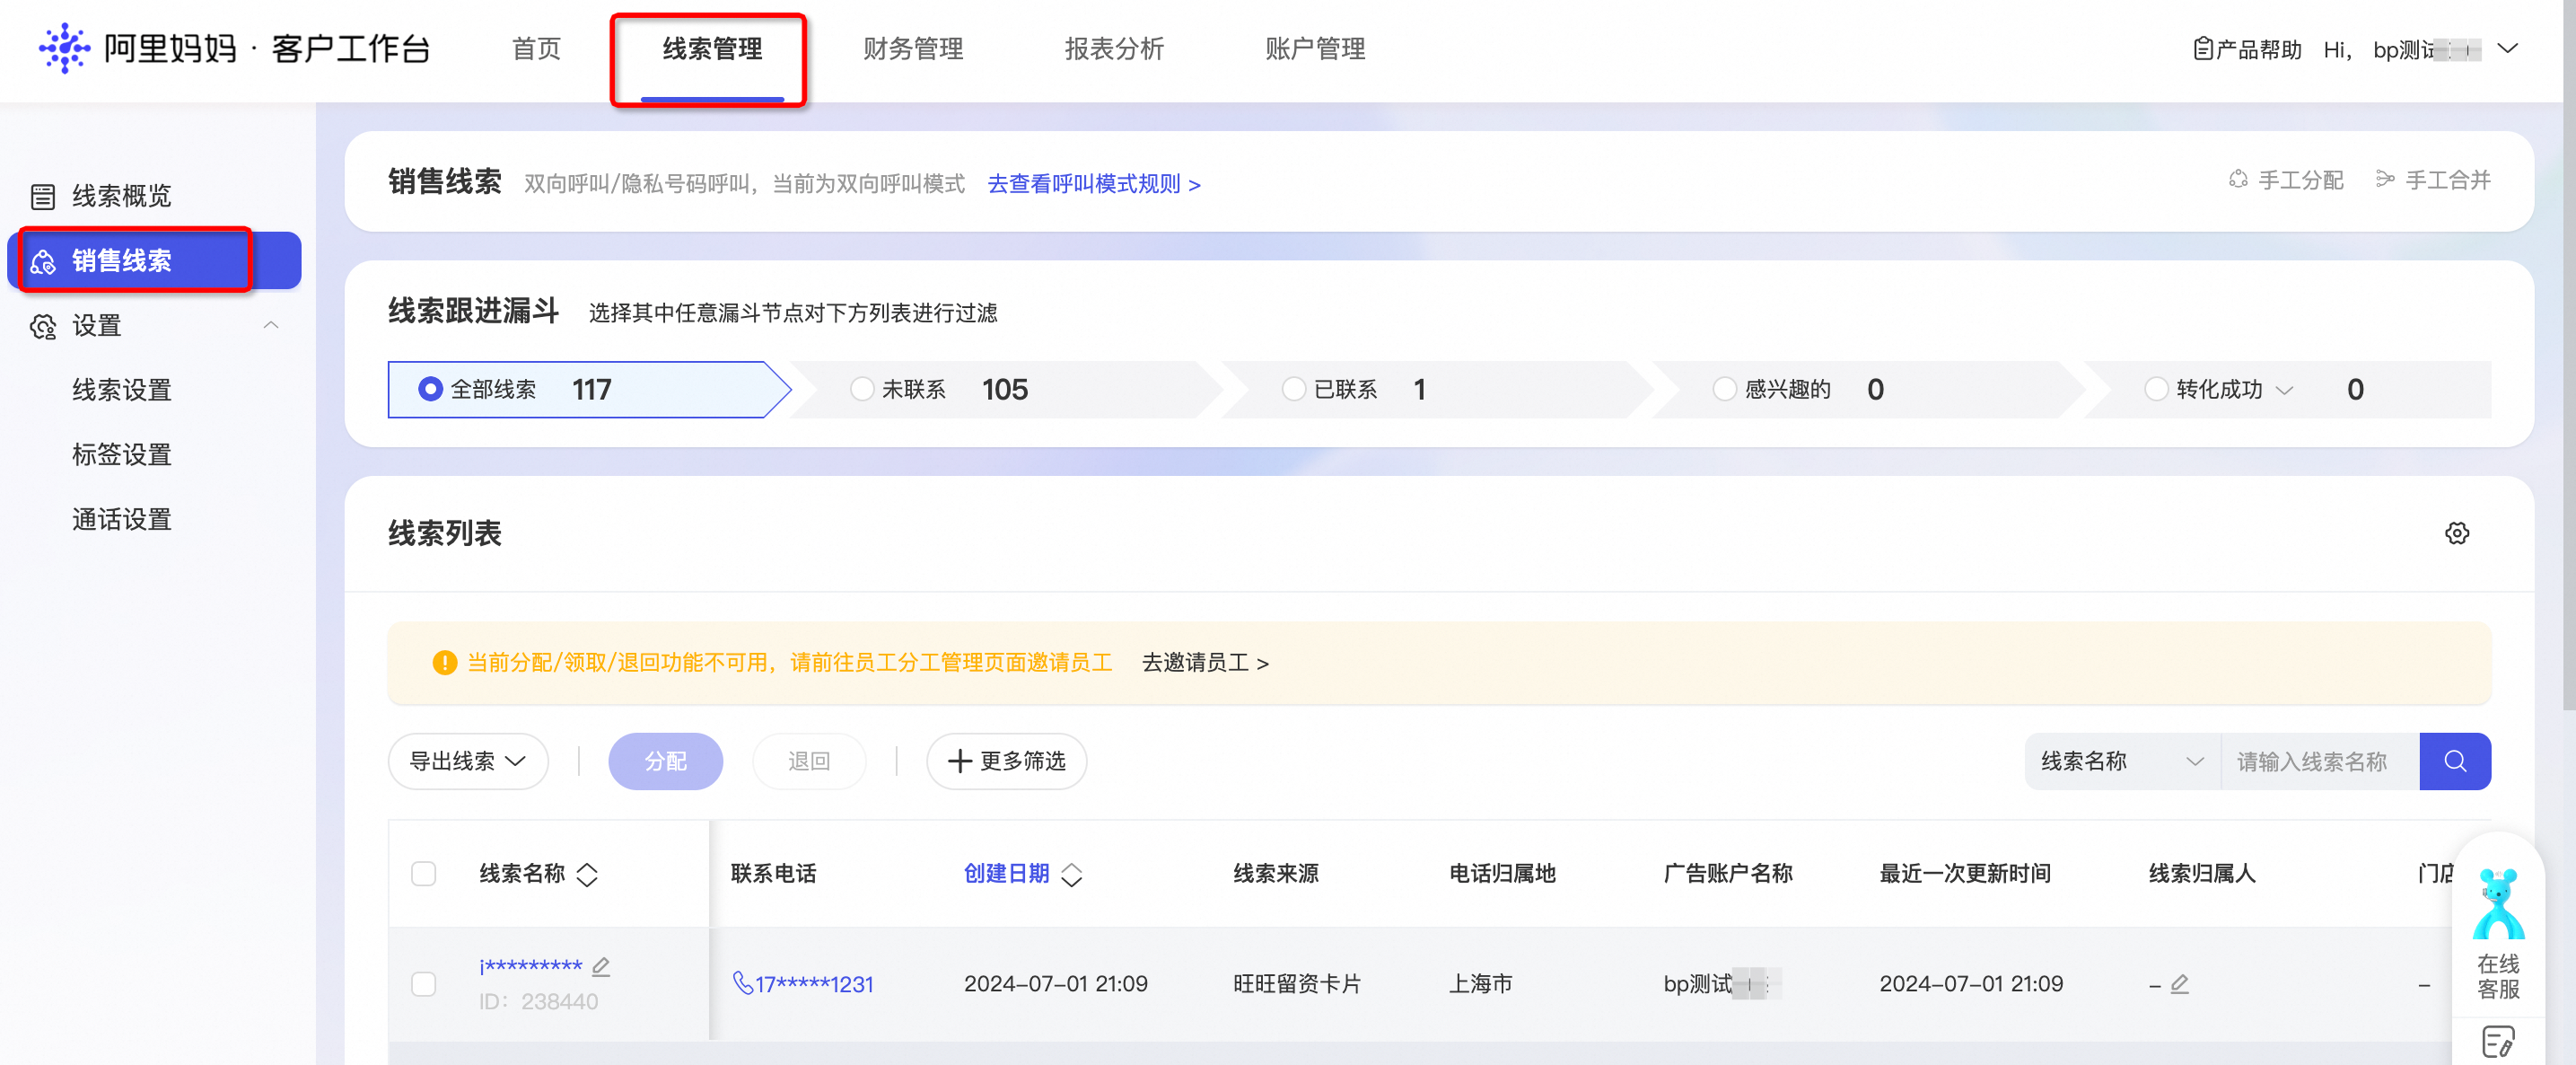
Task: Click the 去查看呼叫模式规则 link
Action: 1093,184
